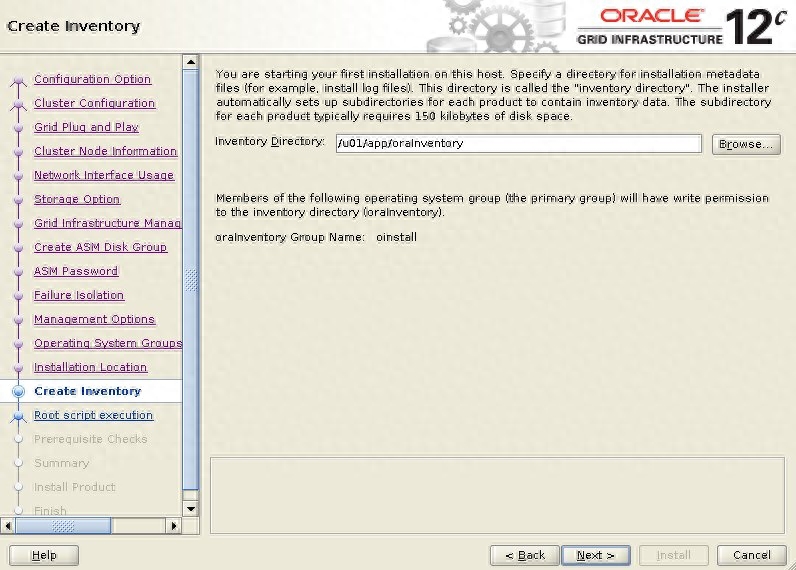
Task: Select Failure Isolation step
Action: click(x=79, y=295)
